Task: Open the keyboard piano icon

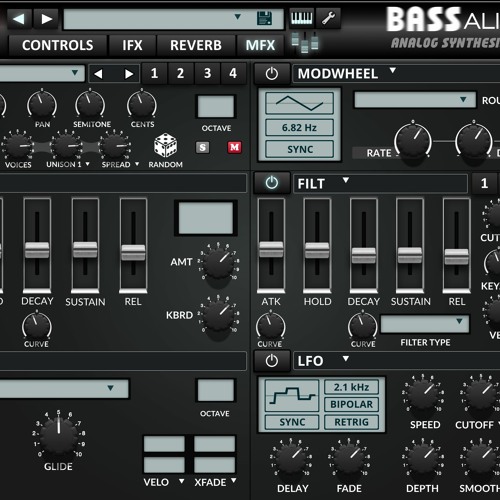Action: pos(301,18)
